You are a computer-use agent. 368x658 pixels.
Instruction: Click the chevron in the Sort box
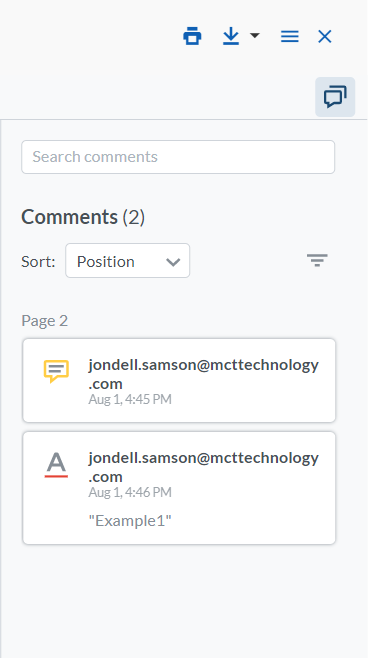[173, 262]
